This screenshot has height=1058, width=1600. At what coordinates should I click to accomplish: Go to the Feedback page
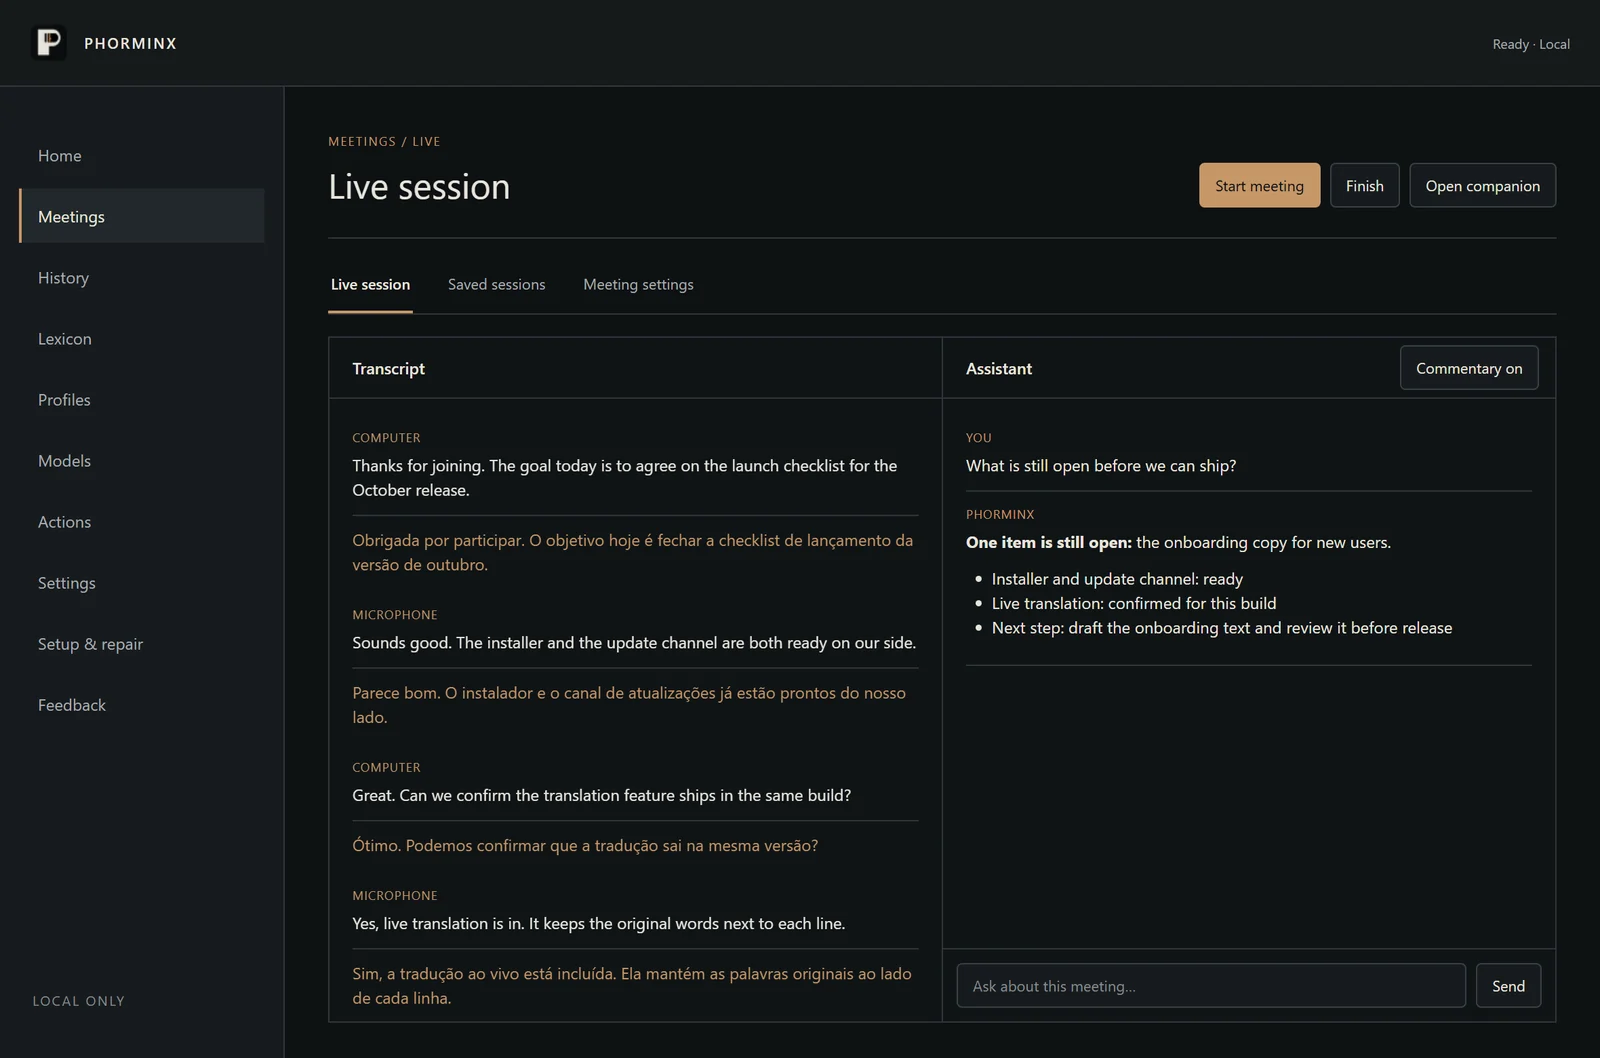(x=141, y=705)
